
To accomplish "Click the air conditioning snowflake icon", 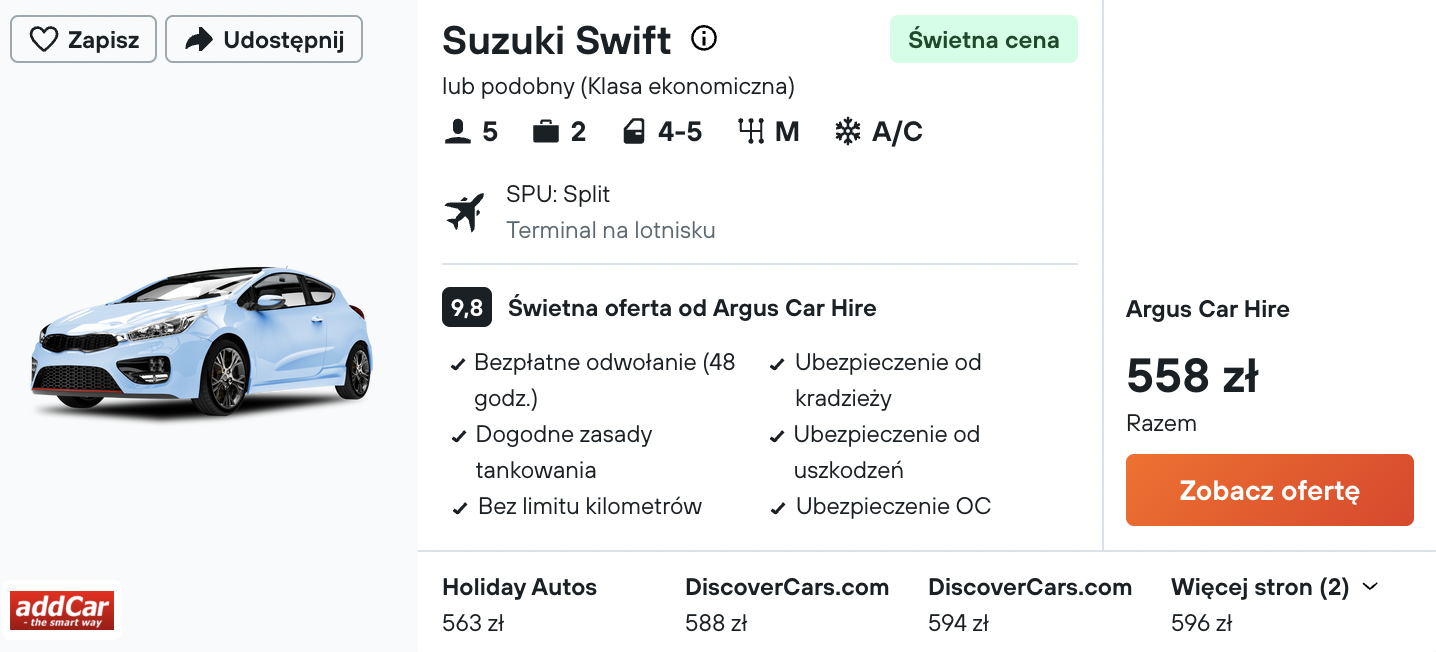I will pos(848,132).
